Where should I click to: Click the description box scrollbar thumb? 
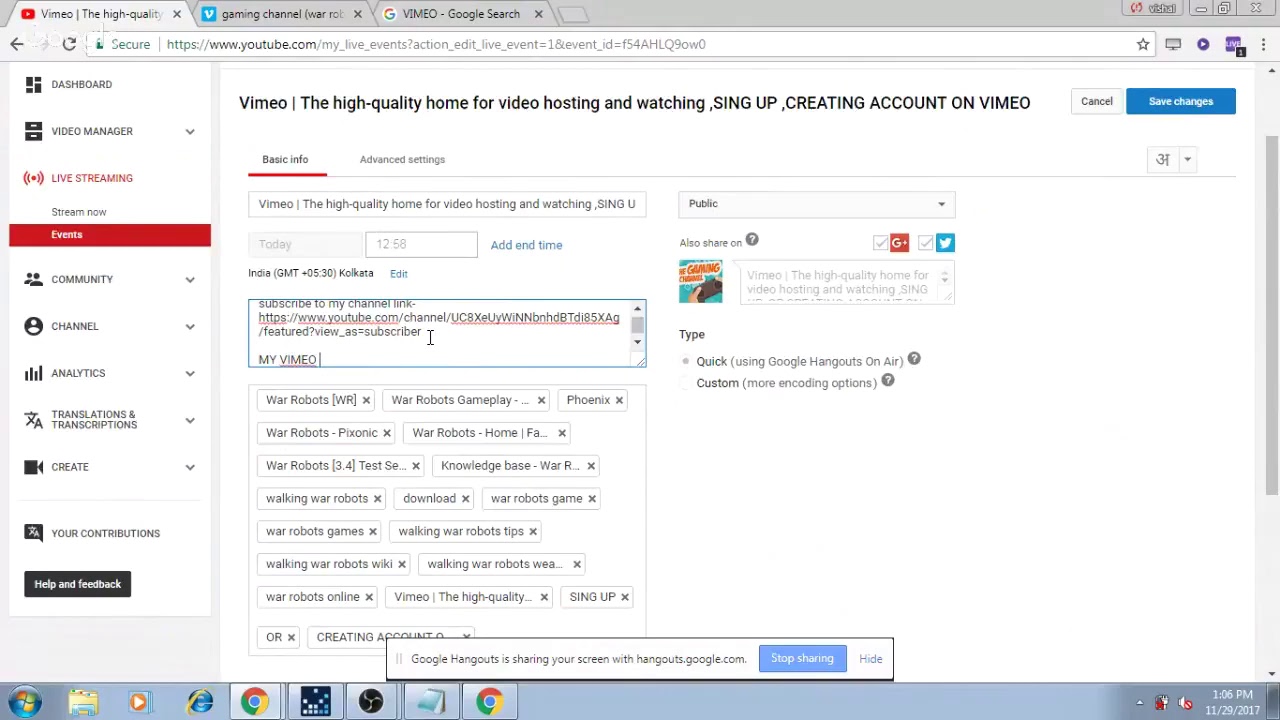click(x=637, y=325)
